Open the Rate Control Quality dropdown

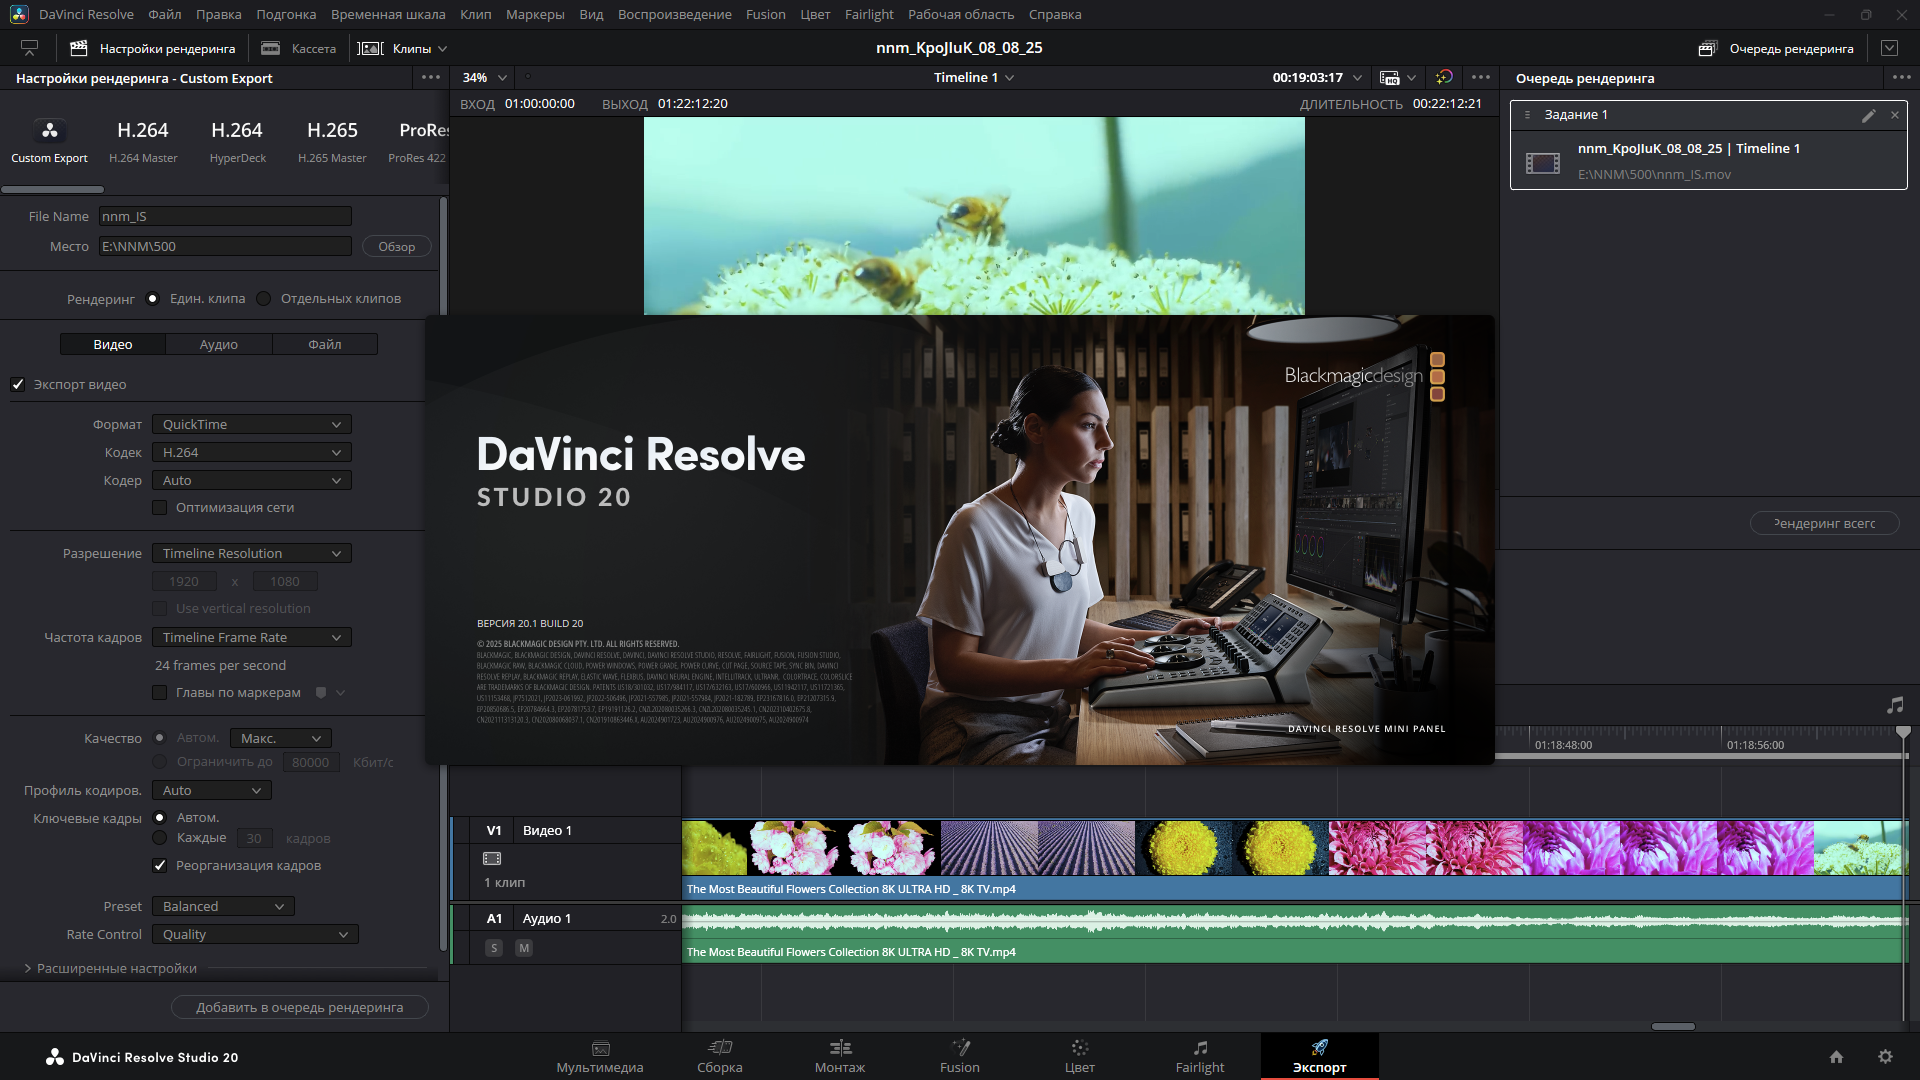[255, 934]
